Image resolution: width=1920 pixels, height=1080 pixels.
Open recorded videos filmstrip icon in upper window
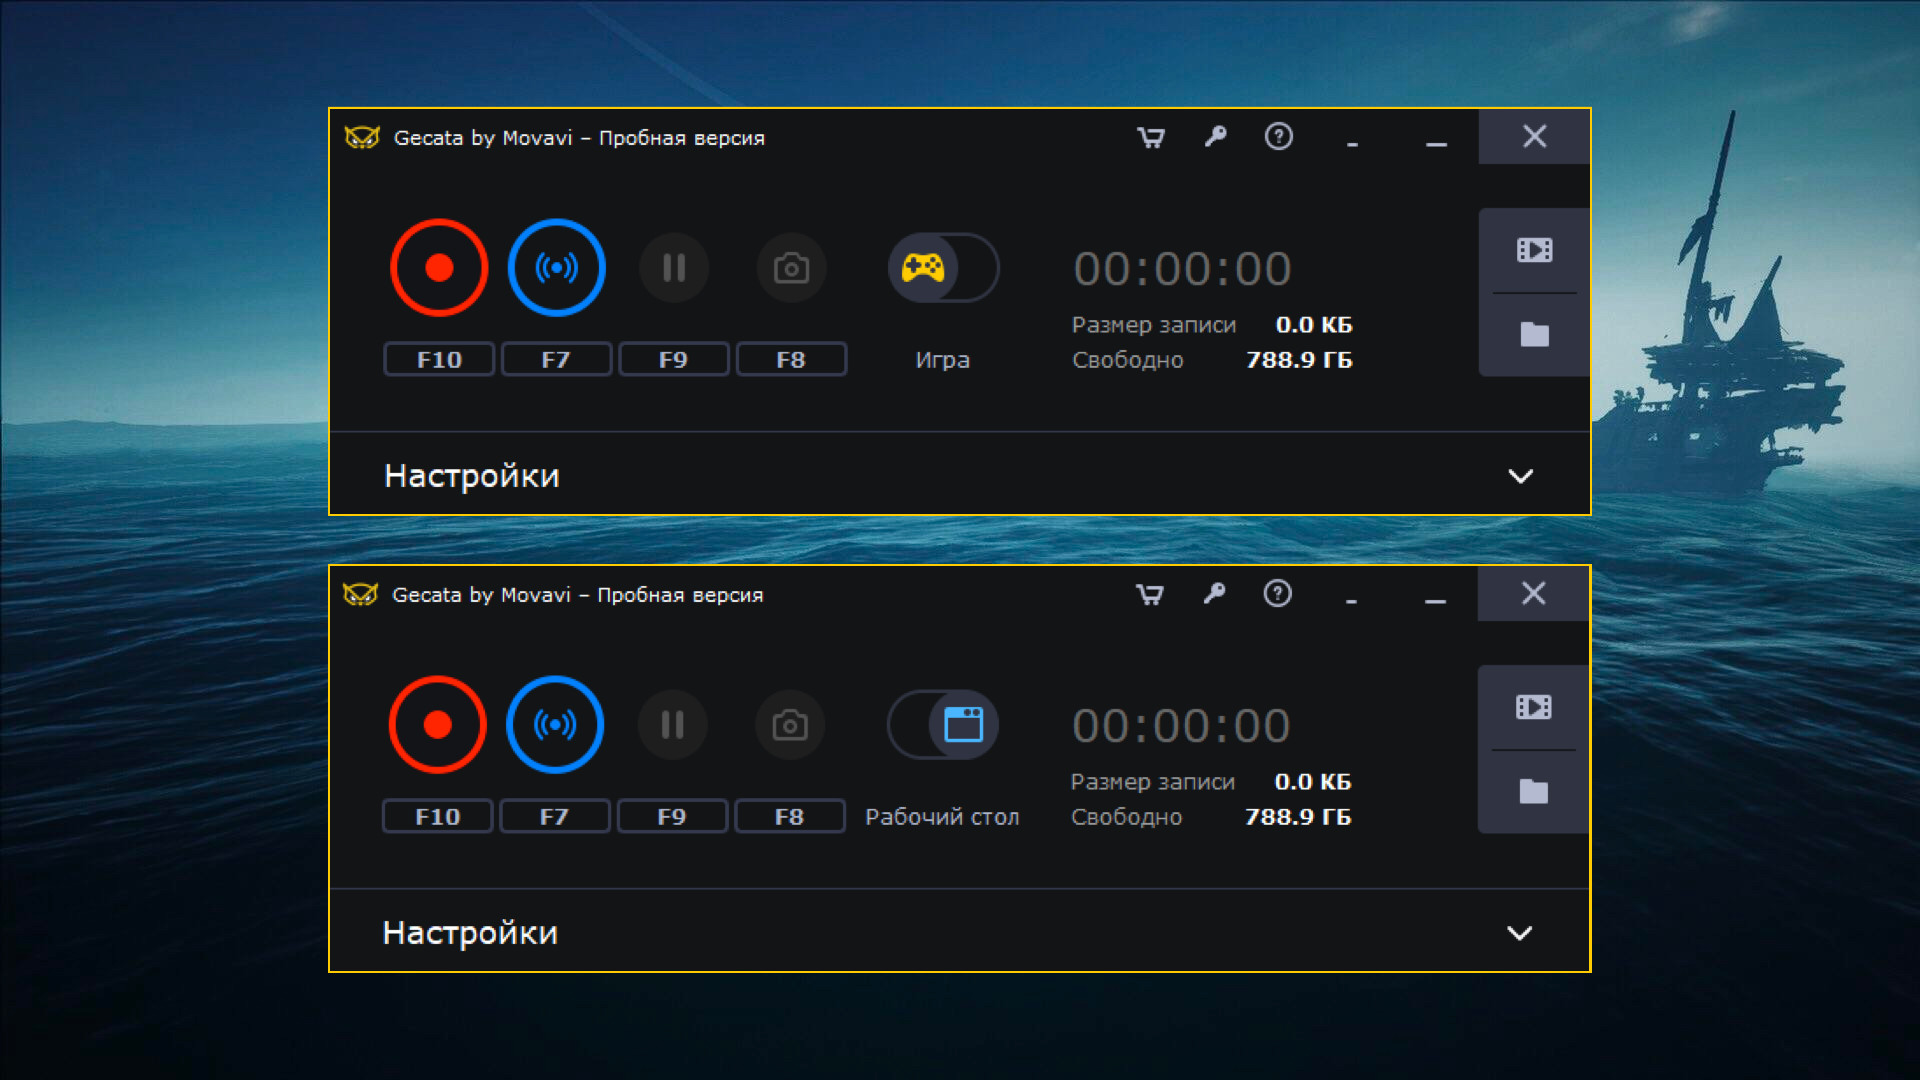click(1534, 250)
